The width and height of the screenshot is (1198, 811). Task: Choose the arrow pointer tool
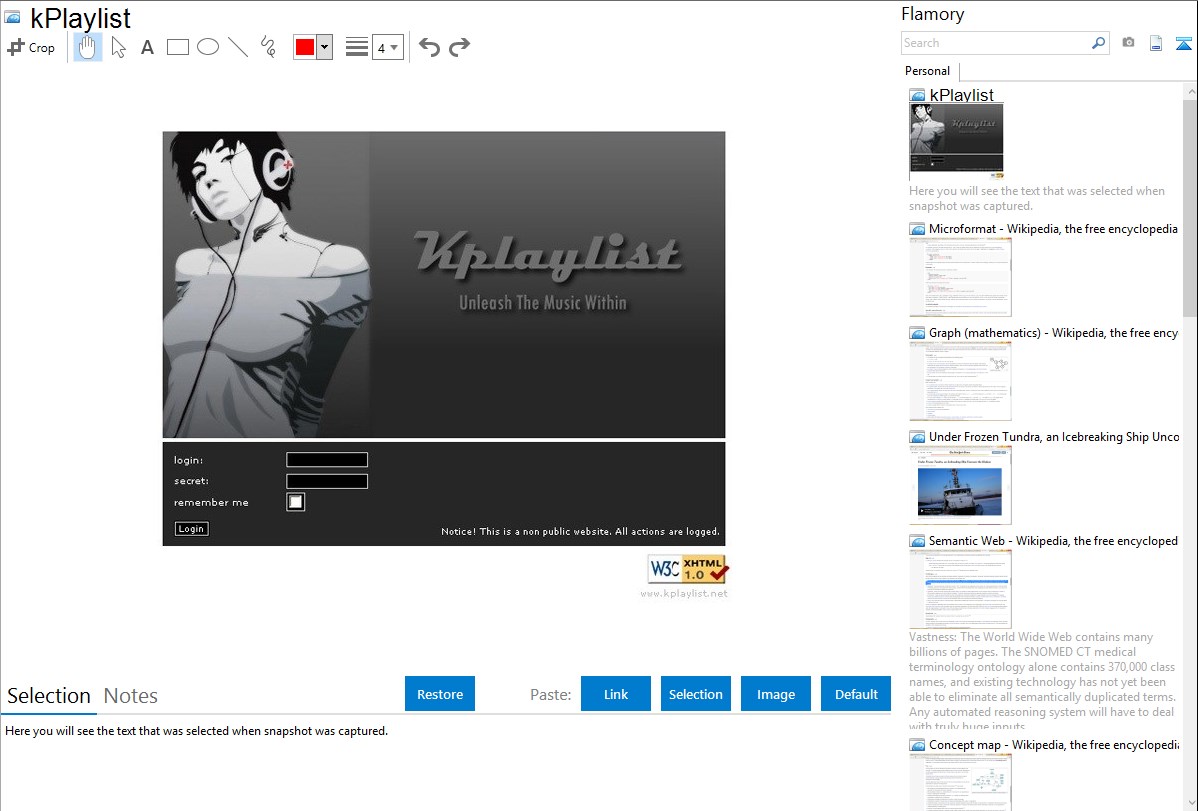coord(118,47)
